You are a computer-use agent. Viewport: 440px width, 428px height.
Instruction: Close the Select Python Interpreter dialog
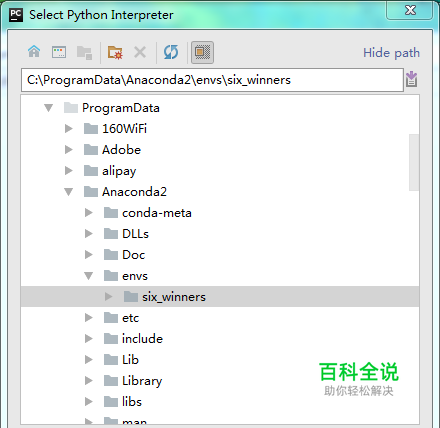[x=410, y=10]
